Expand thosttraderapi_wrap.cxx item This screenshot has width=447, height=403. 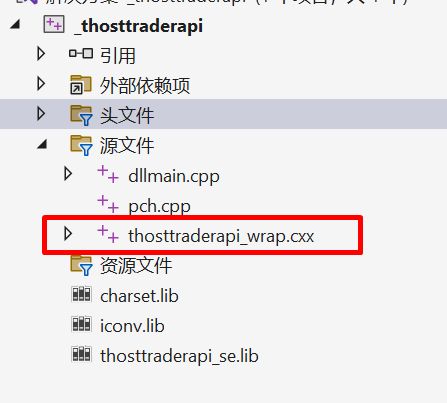coord(68,234)
